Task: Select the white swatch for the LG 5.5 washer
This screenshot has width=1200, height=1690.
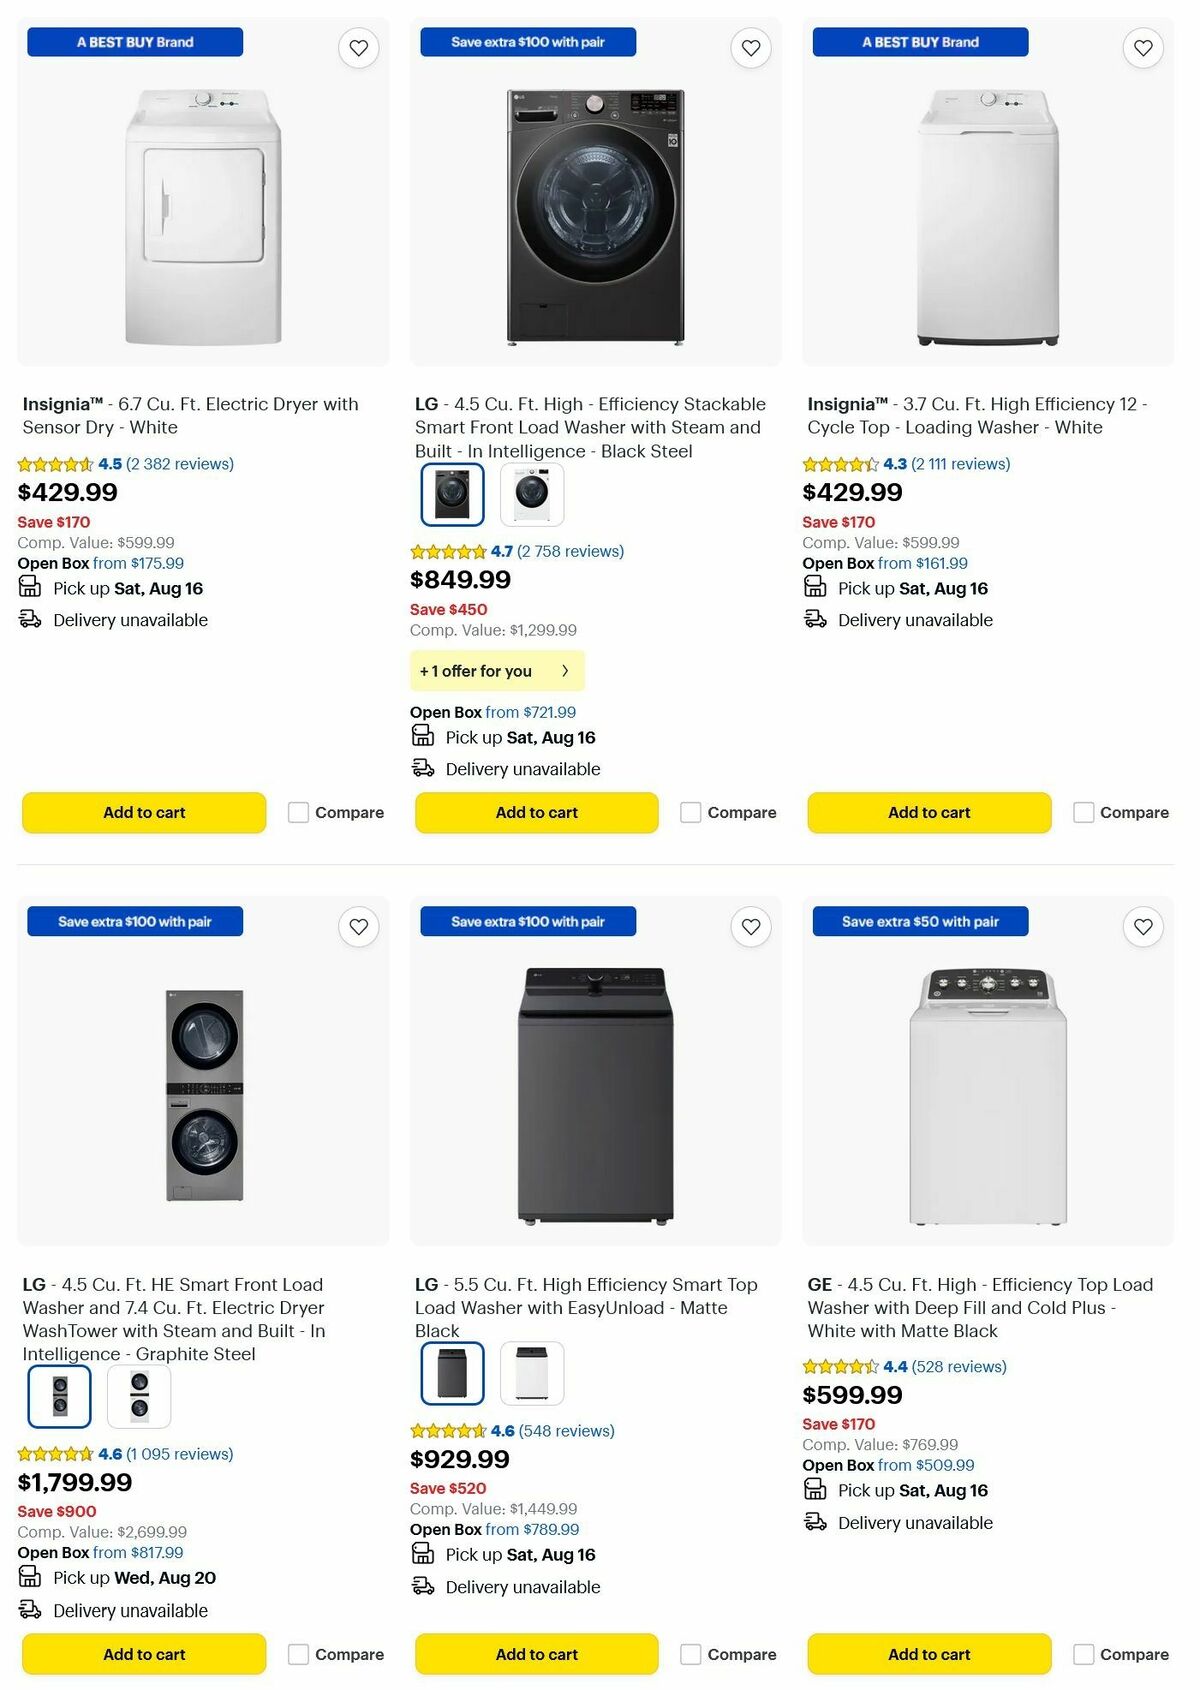Action: click(x=533, y=1374)
